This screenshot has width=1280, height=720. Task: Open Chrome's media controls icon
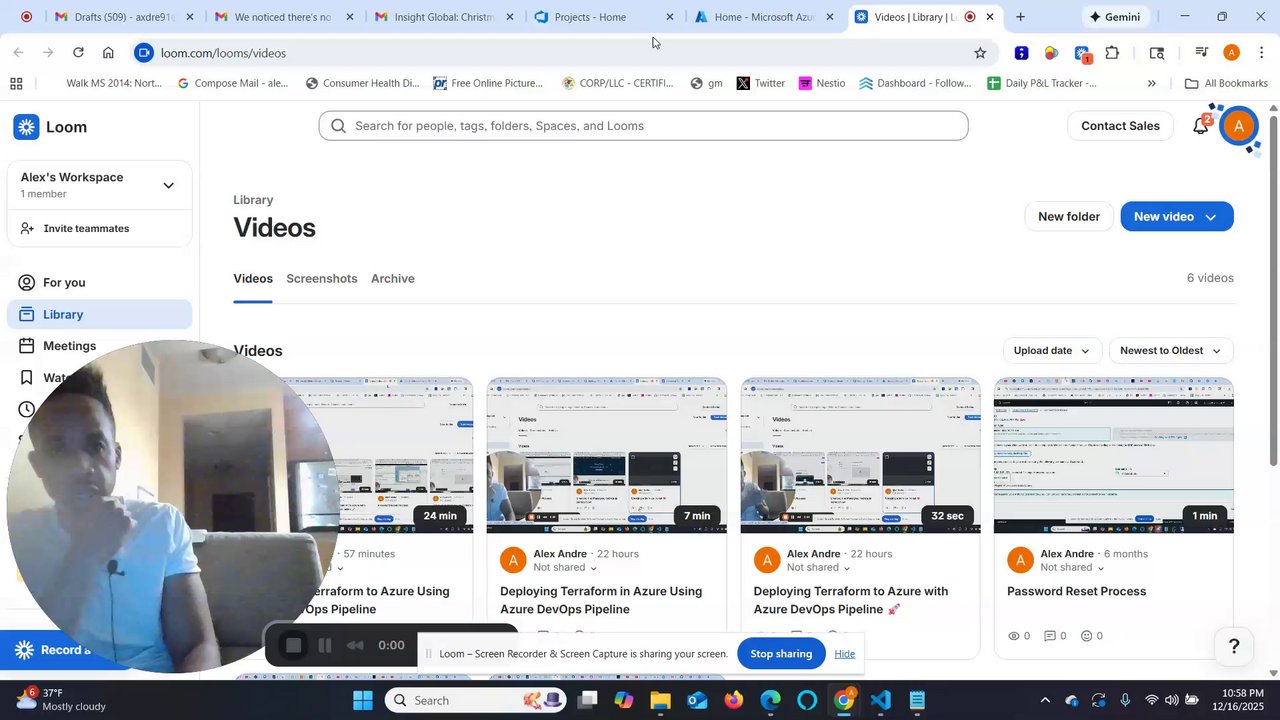(1201, 53)
